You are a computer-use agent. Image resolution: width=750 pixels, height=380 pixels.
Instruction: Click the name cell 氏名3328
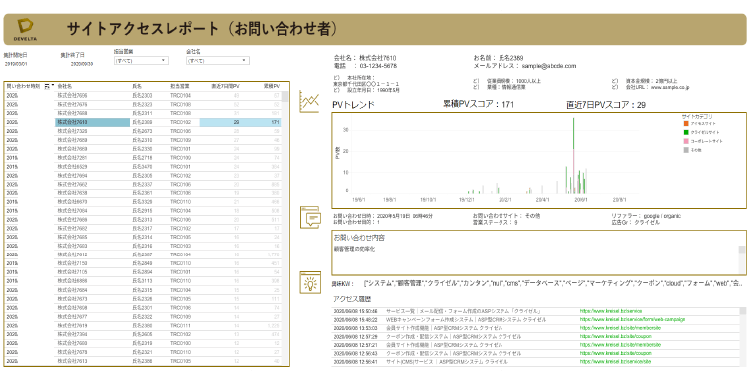(142, 202)
